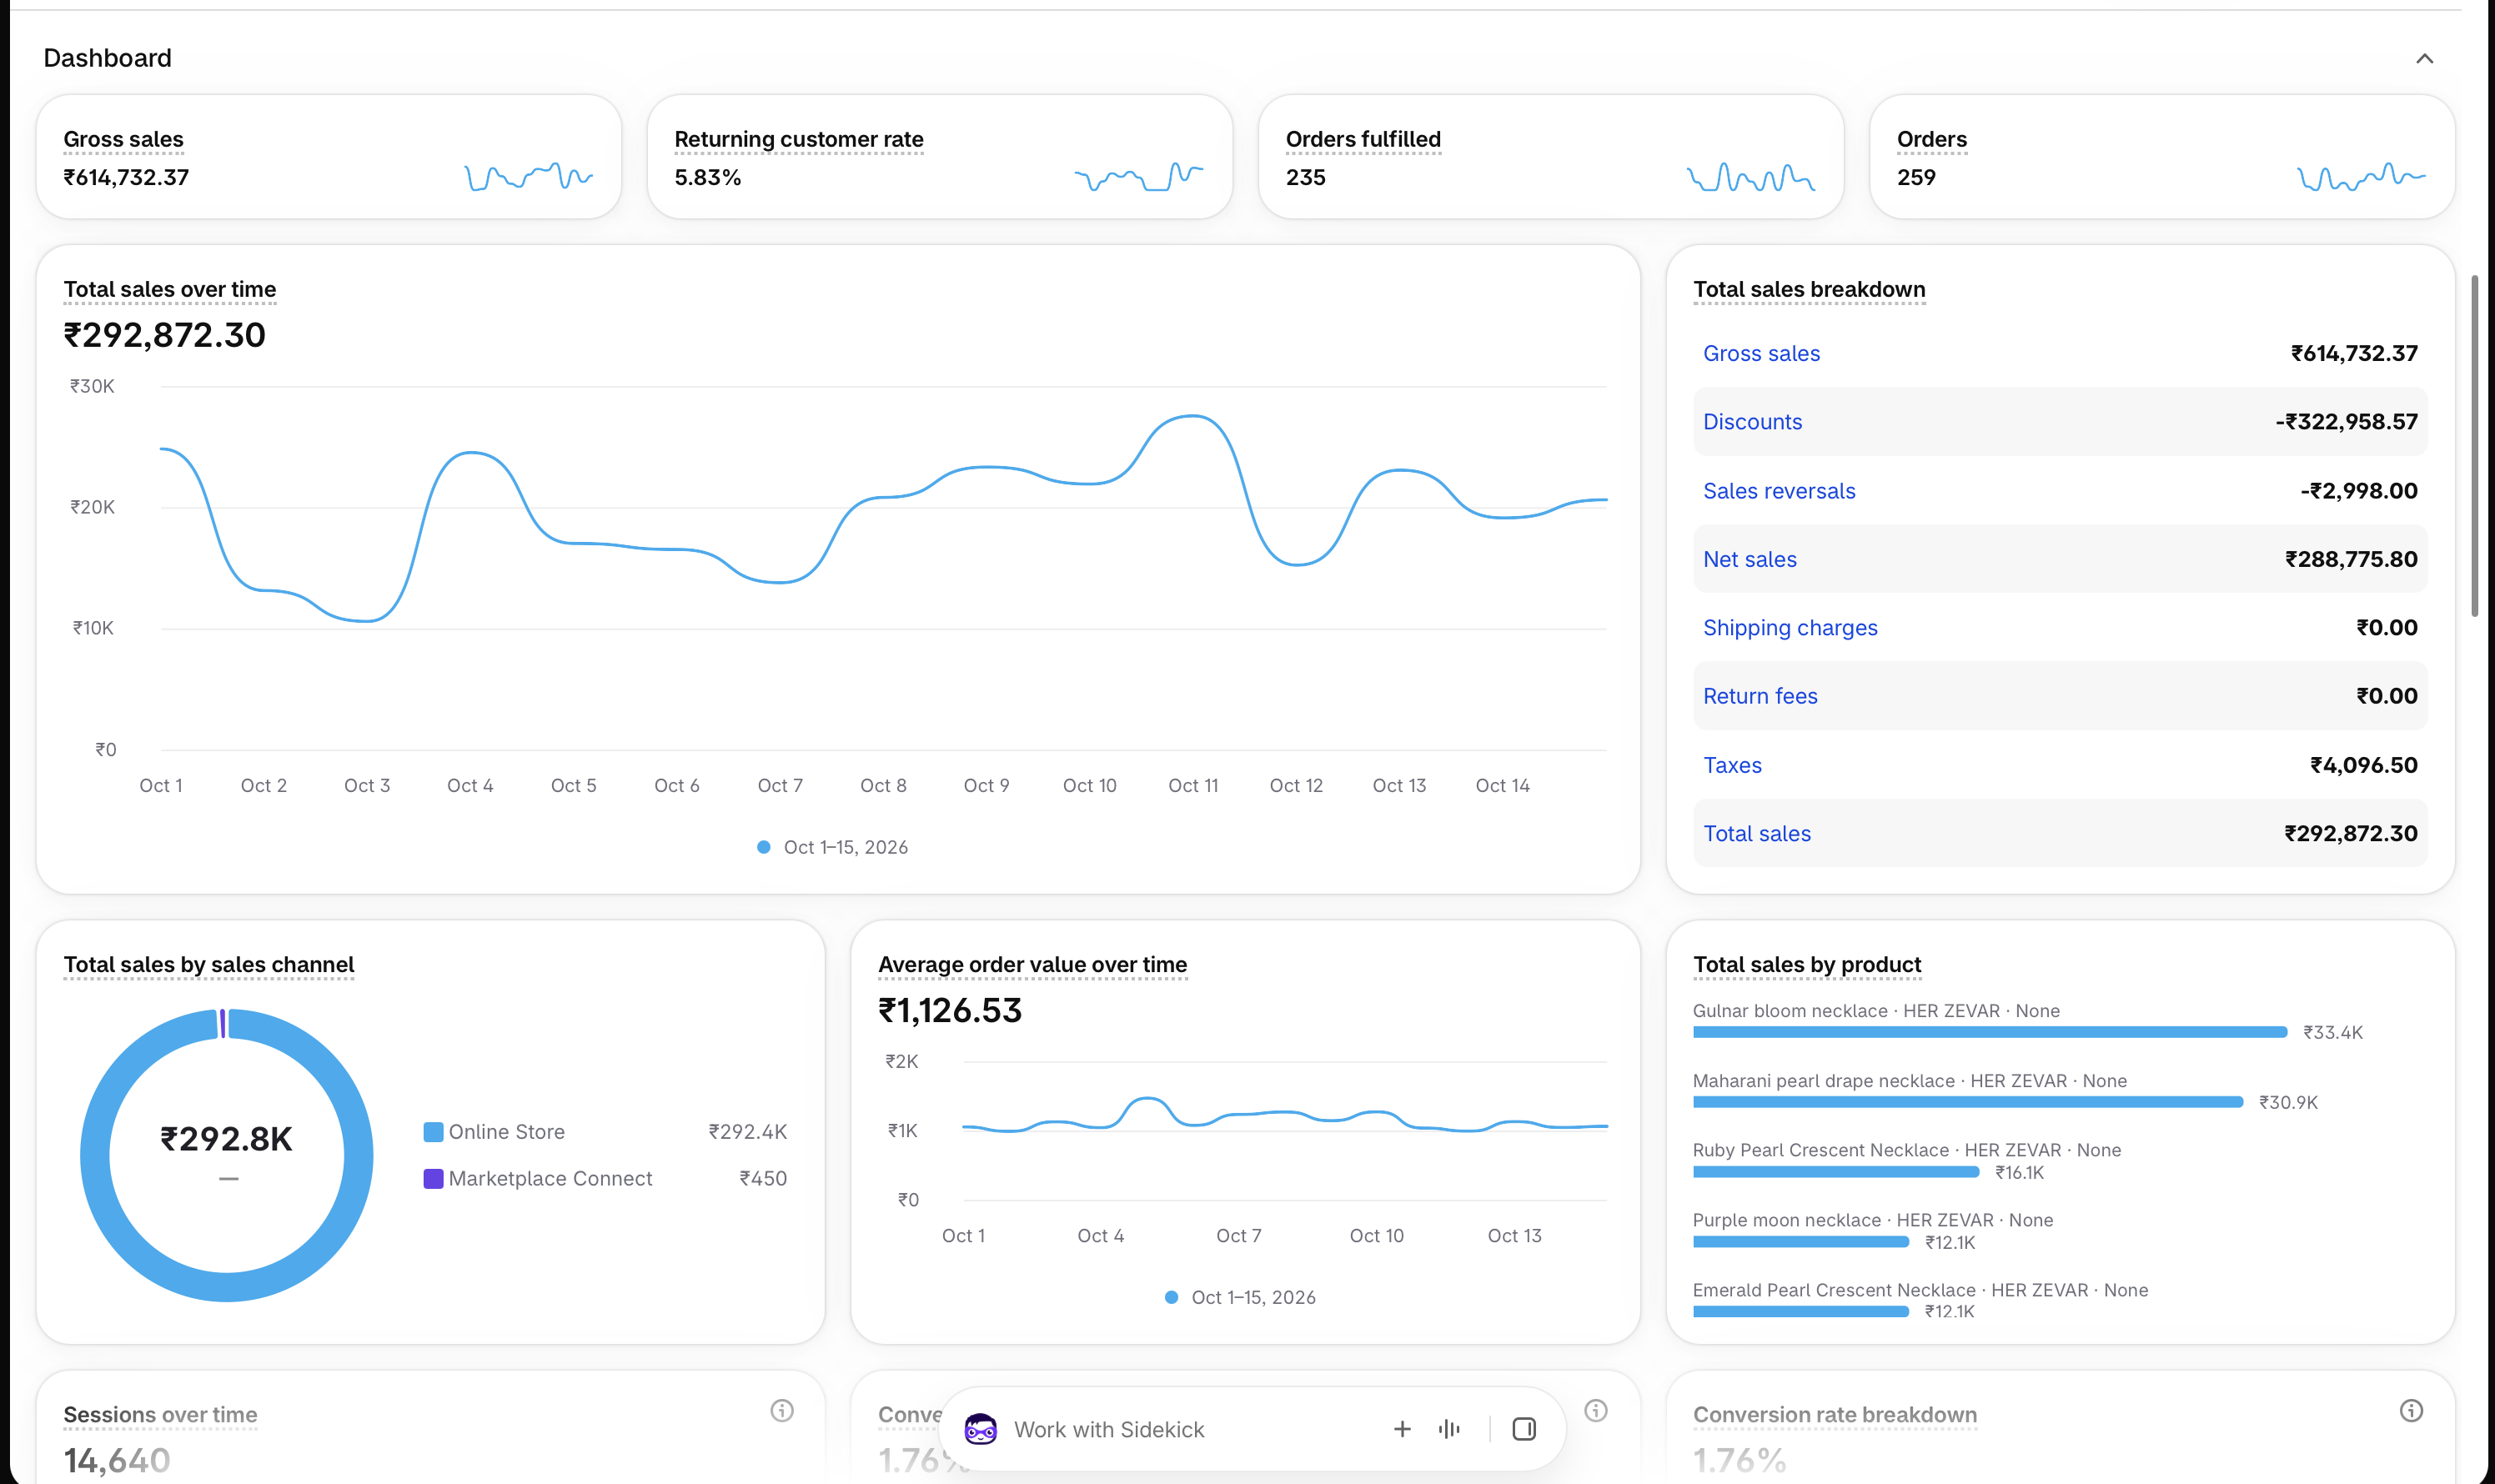This screenshot has height=1484, width=2495.
Task: Click the ₹292,872.30 total sales value
Action: [165, 335]
